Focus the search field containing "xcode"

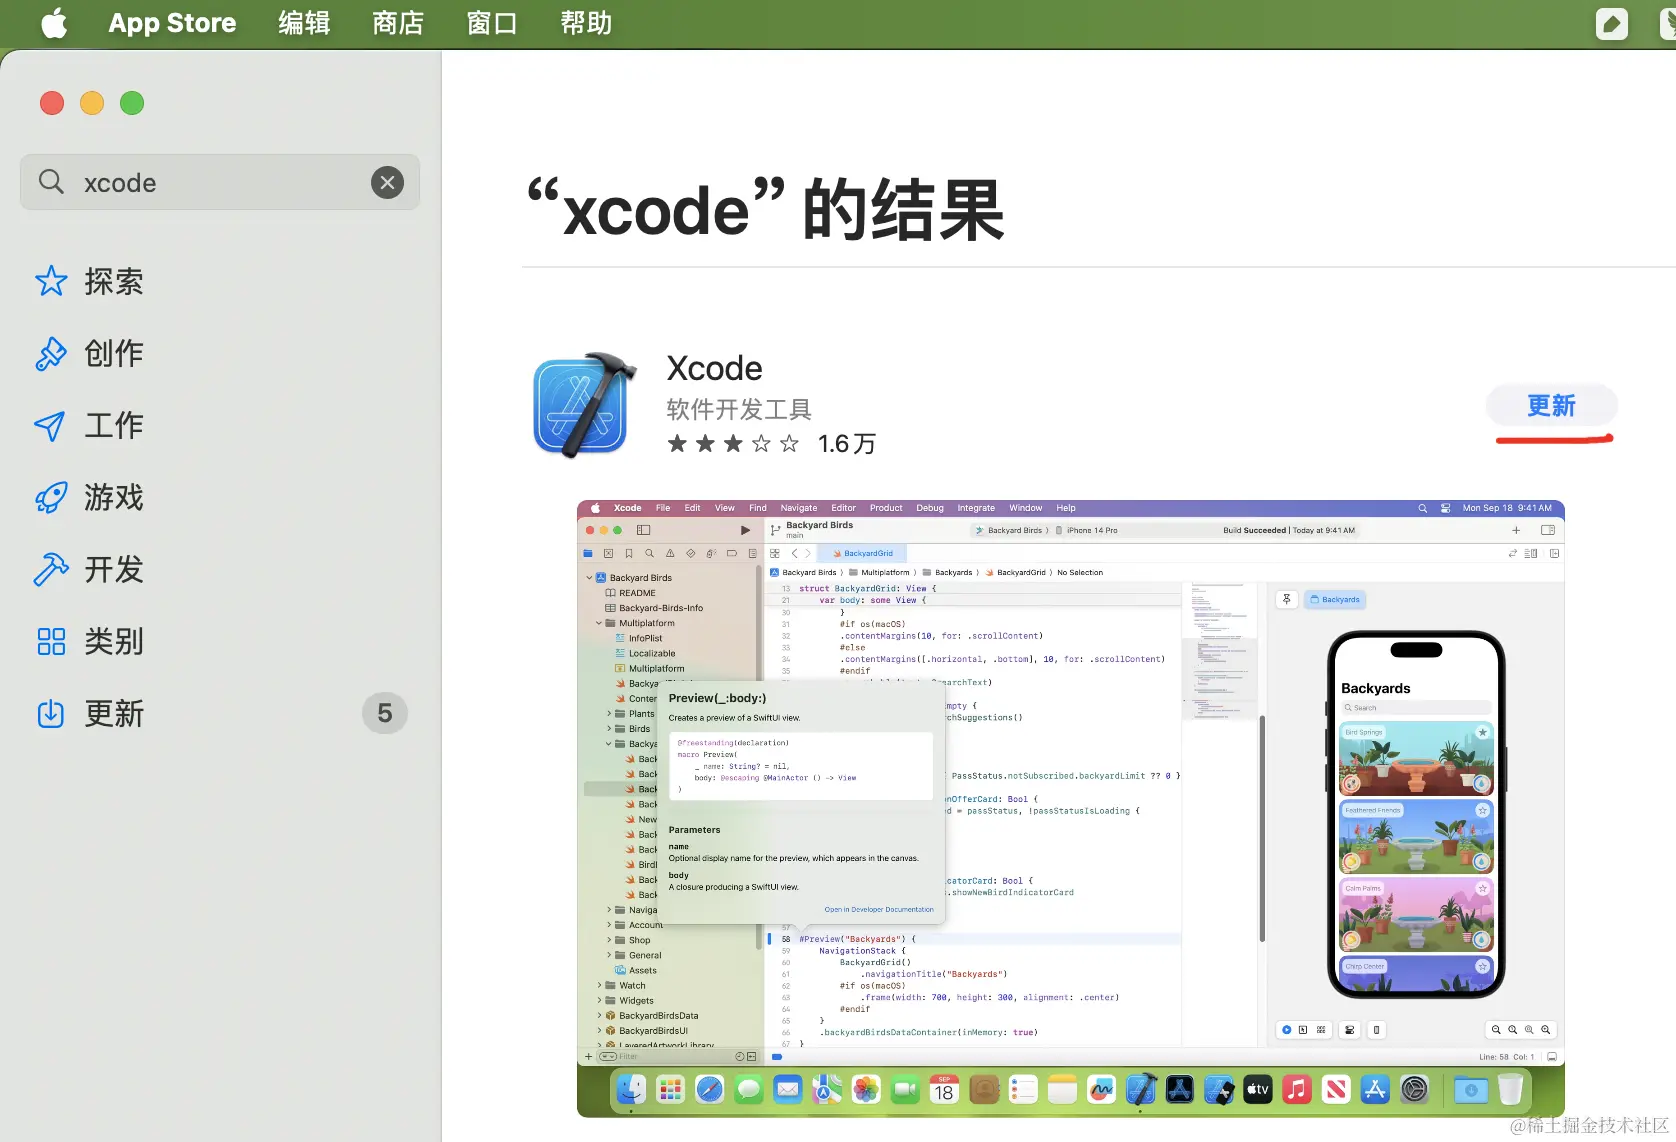click(x=220, y=182)
